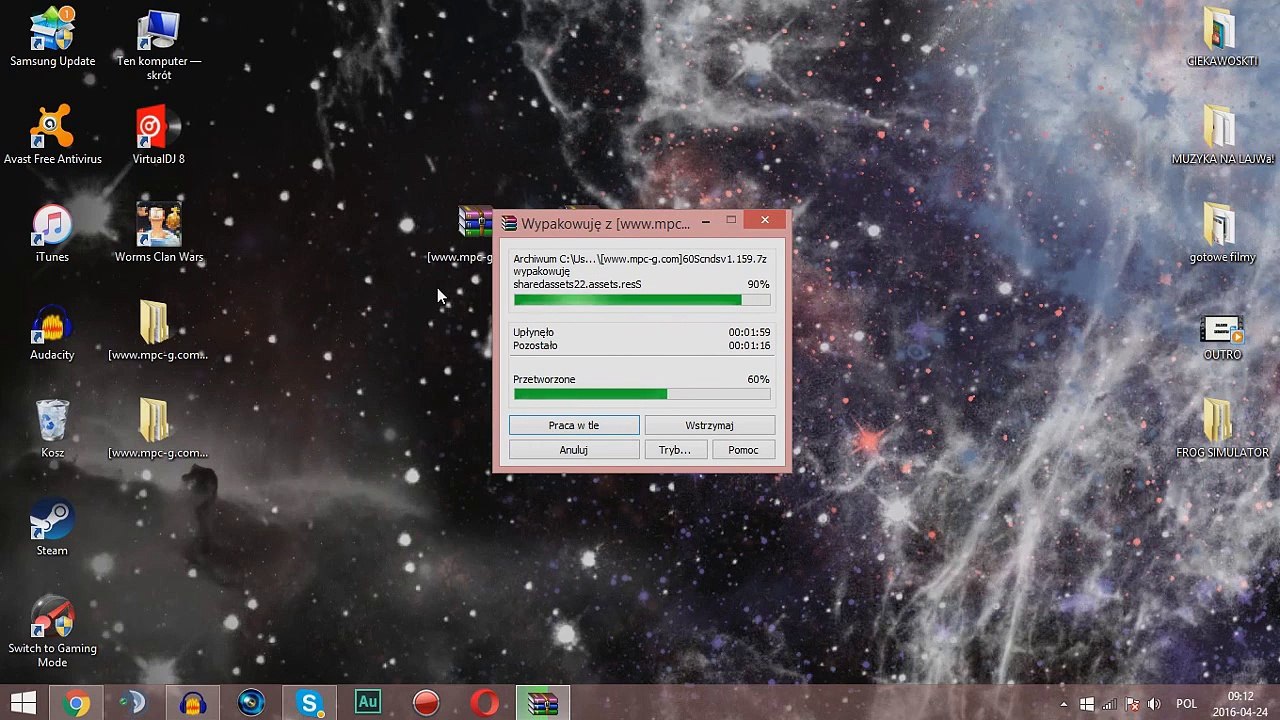Click the 90% file percentage
Screen dimensions: 1280x720
[758, 284]
